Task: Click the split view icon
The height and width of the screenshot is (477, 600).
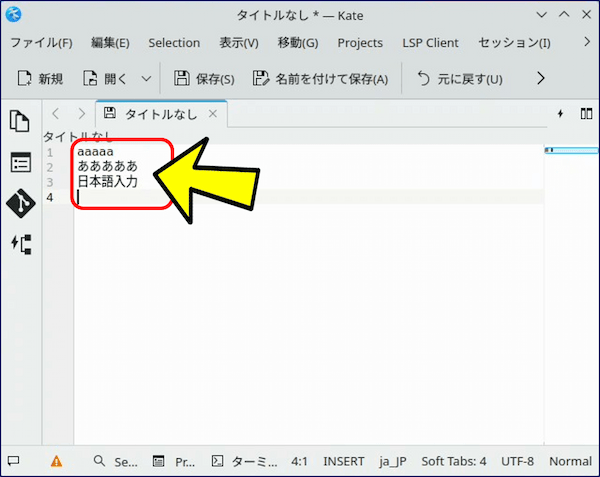Action: click(x=584, y=113)
